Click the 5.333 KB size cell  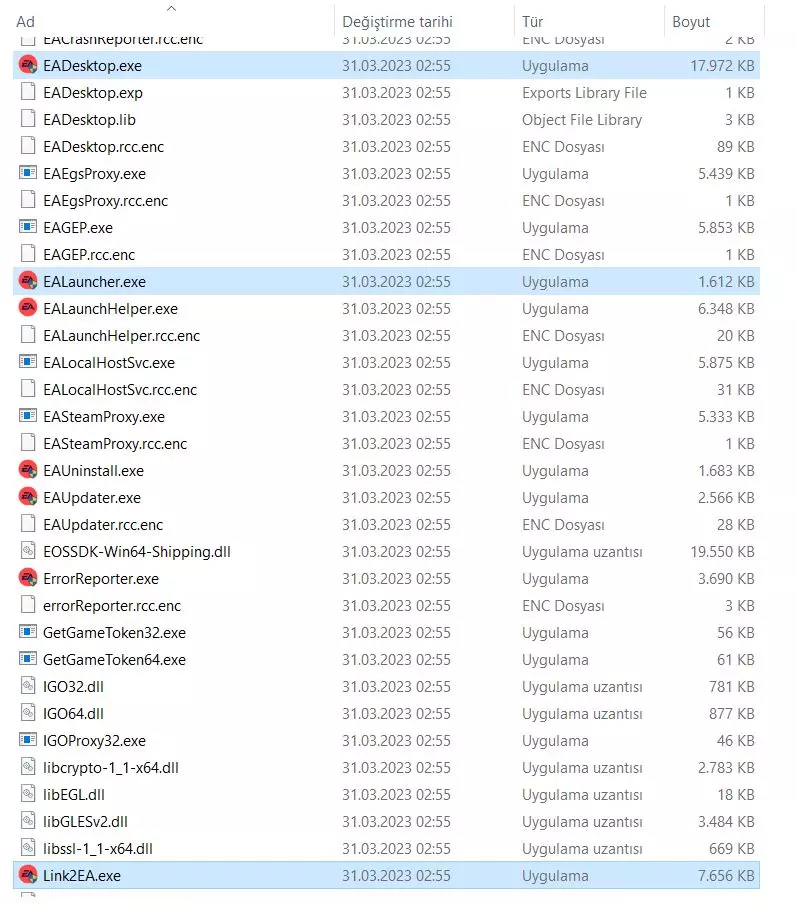click(x=726, y=417)
